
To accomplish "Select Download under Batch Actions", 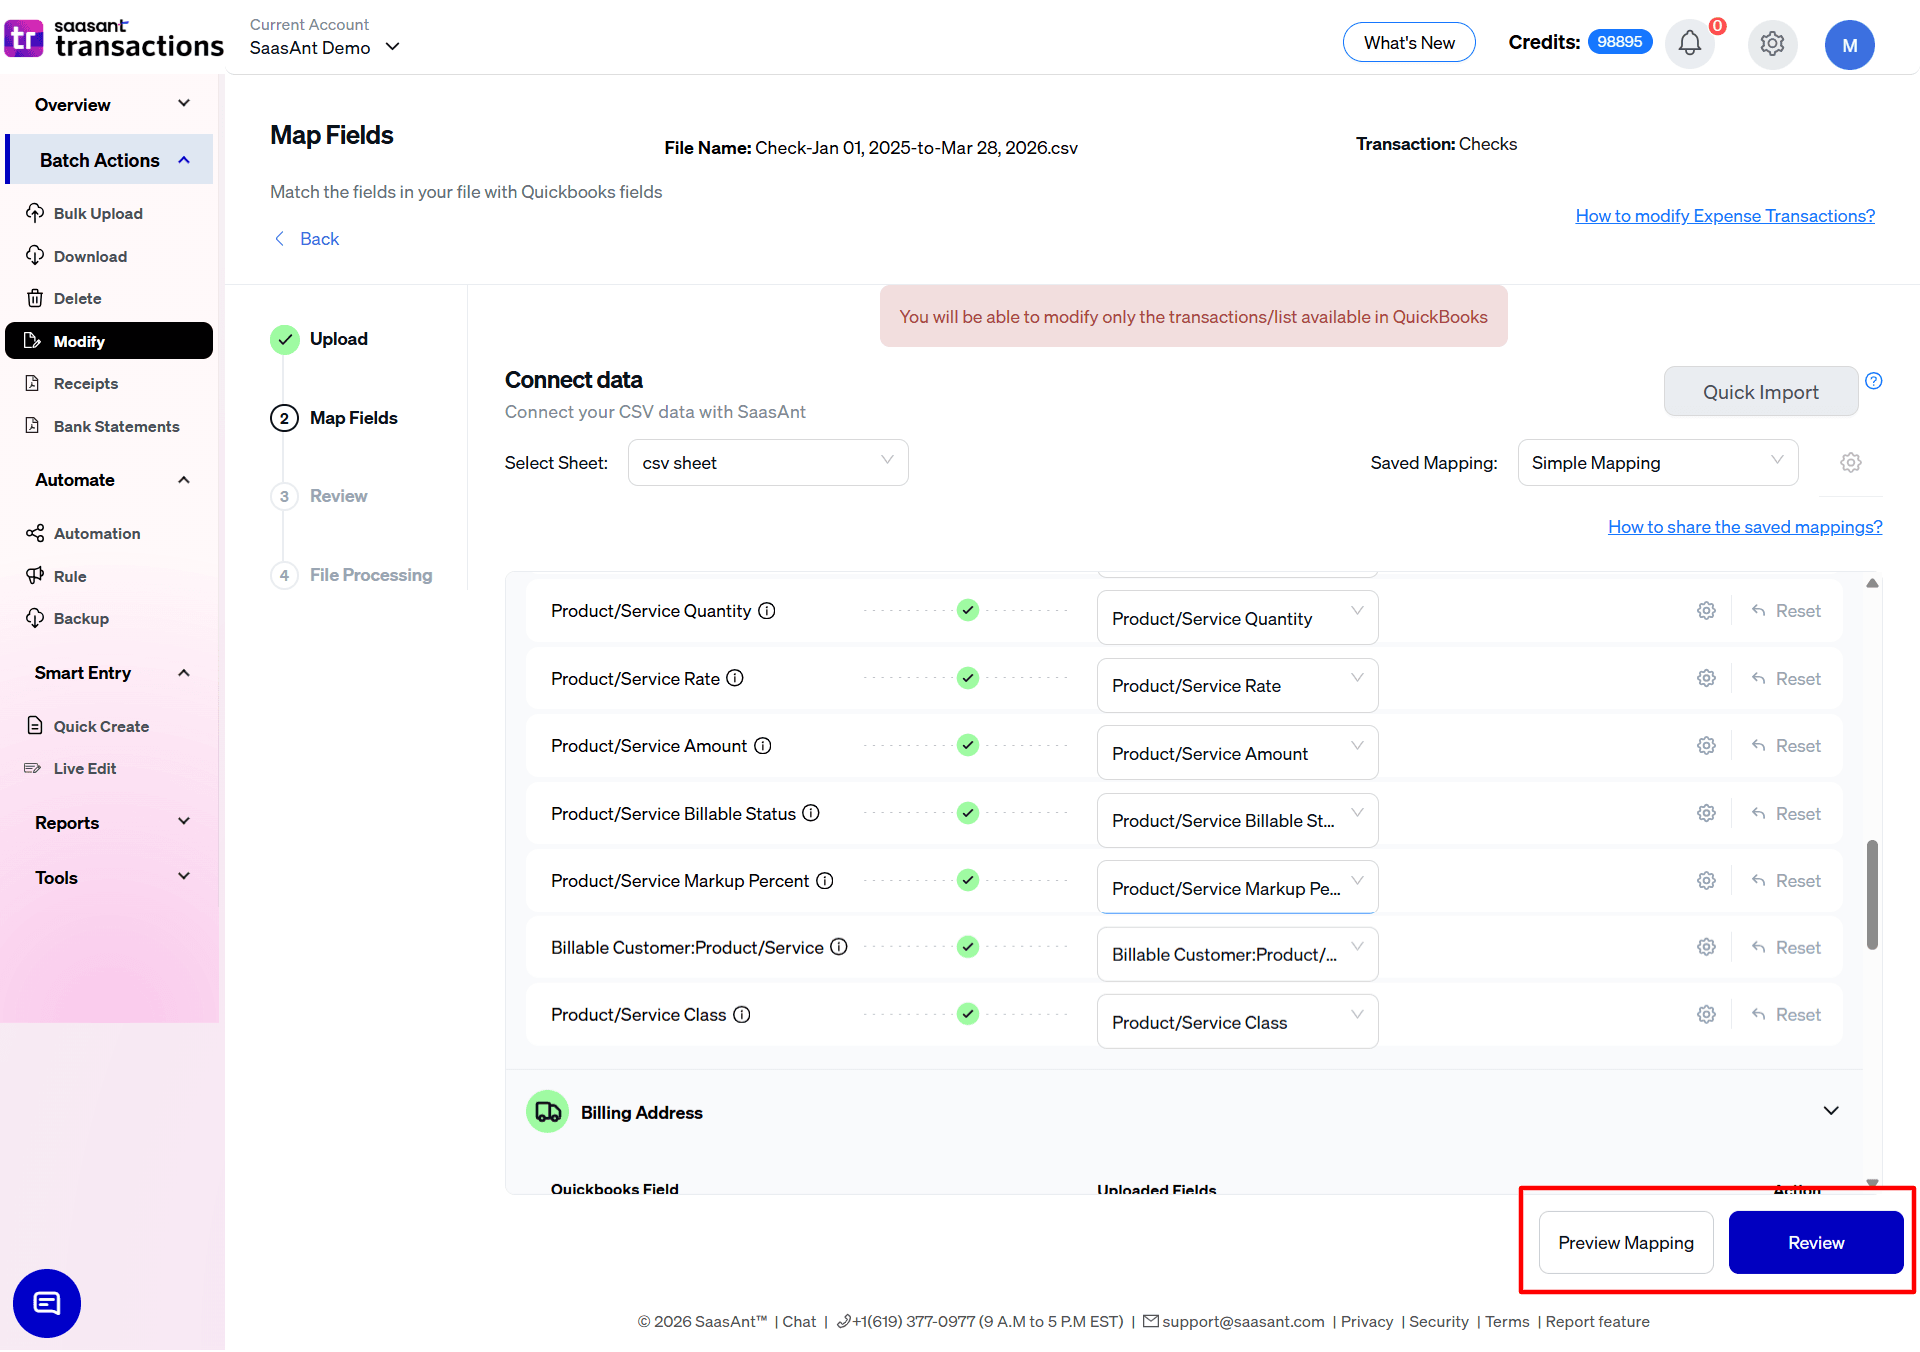I will 89,256.
